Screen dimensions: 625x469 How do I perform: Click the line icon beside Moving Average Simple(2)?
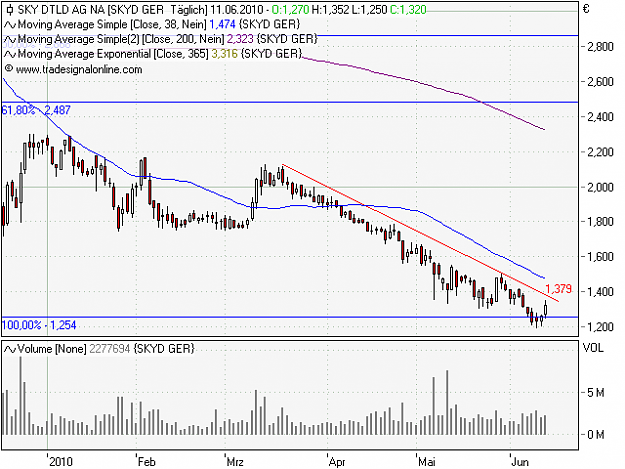[10, 39]
